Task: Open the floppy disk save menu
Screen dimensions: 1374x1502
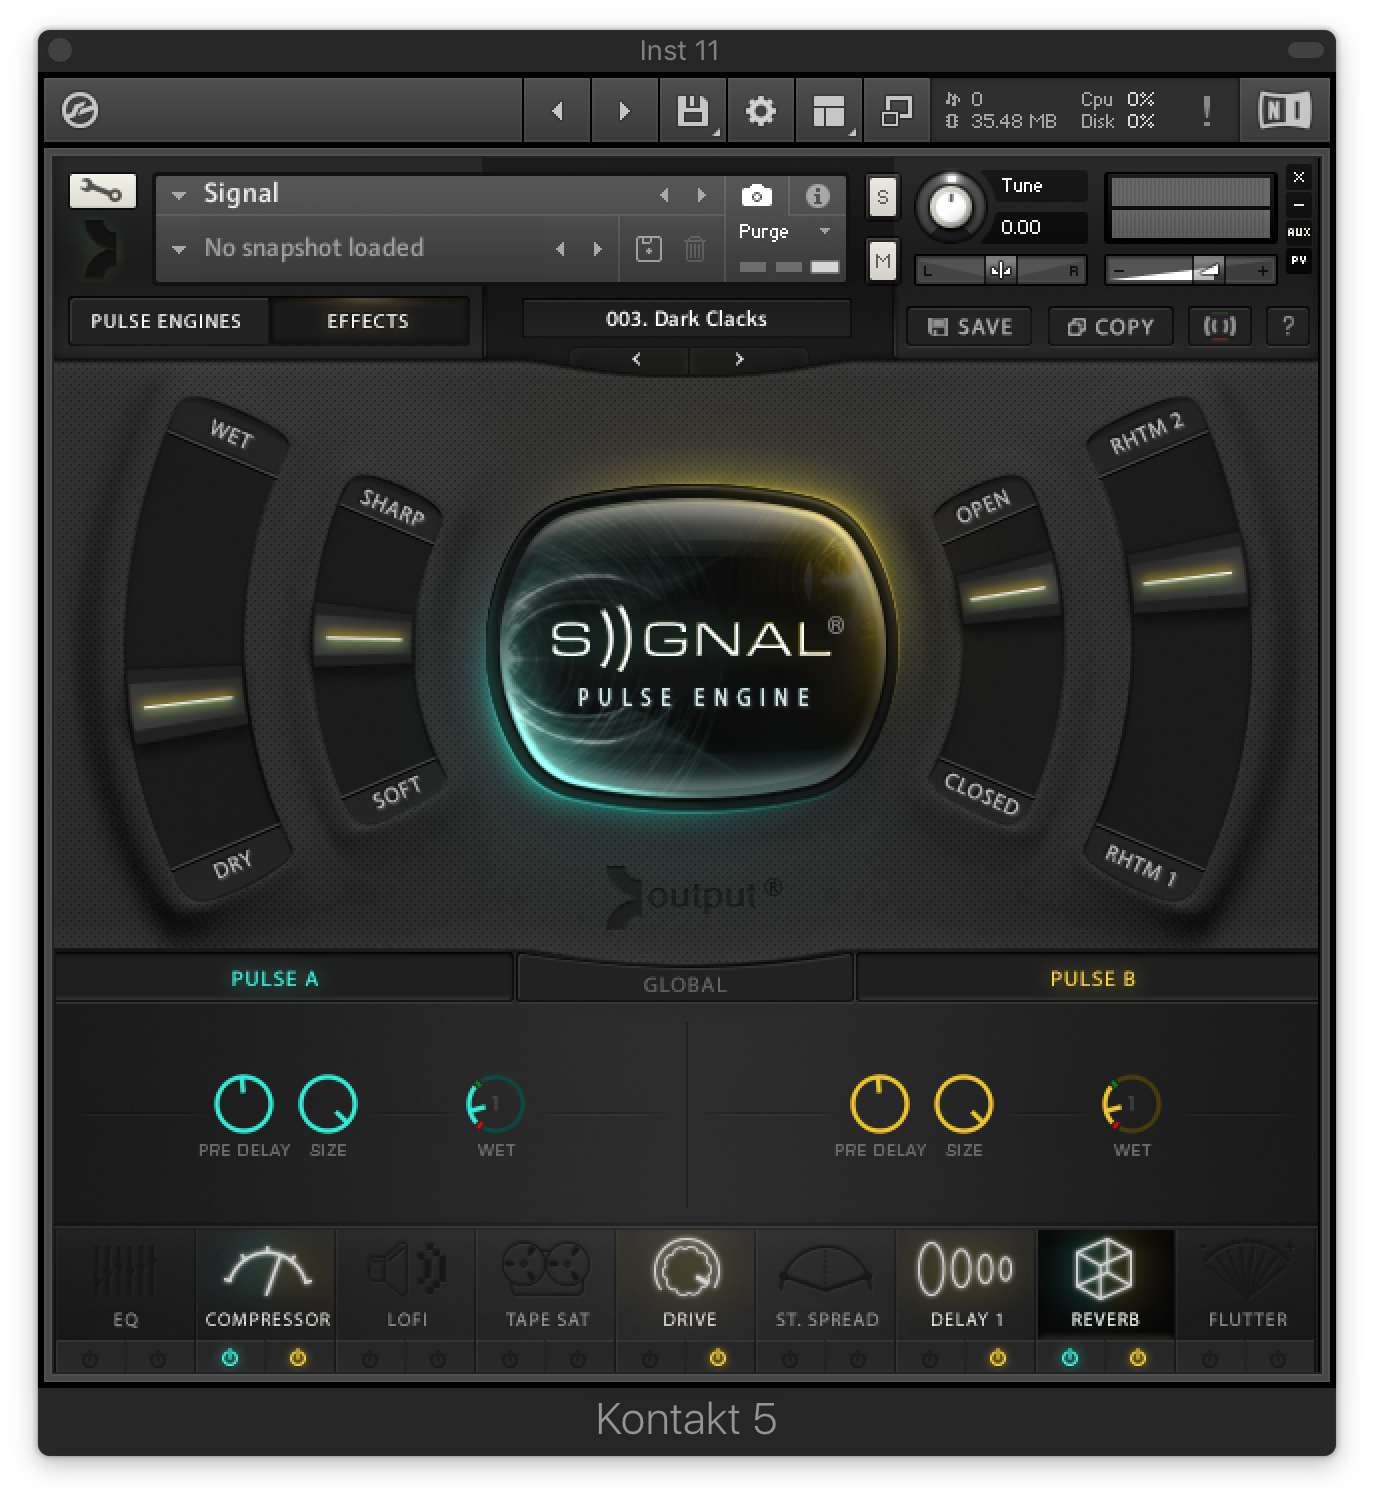Action: pyautogui.click(x=692, y=110)
